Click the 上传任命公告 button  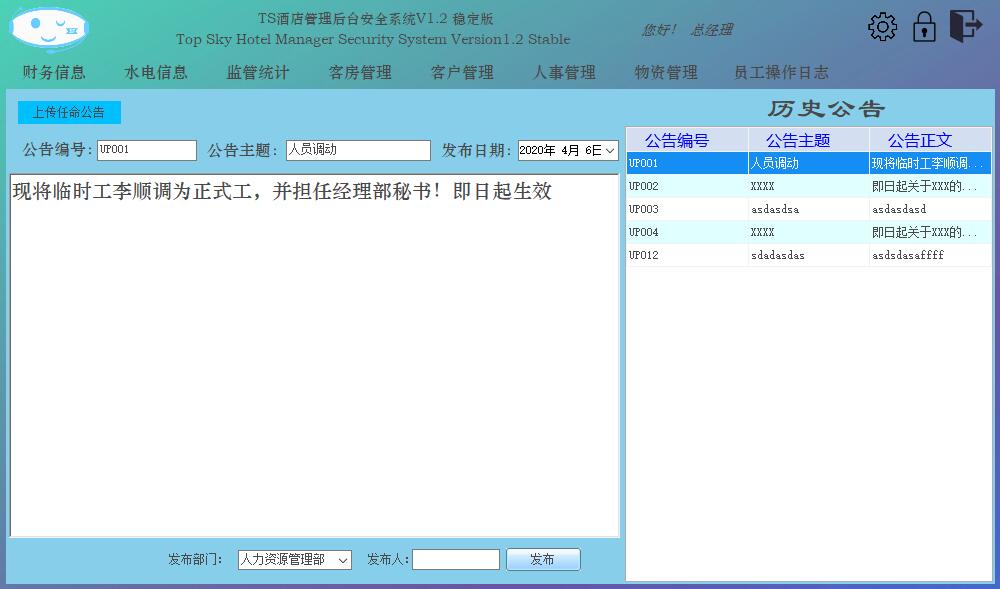[69, 112]
